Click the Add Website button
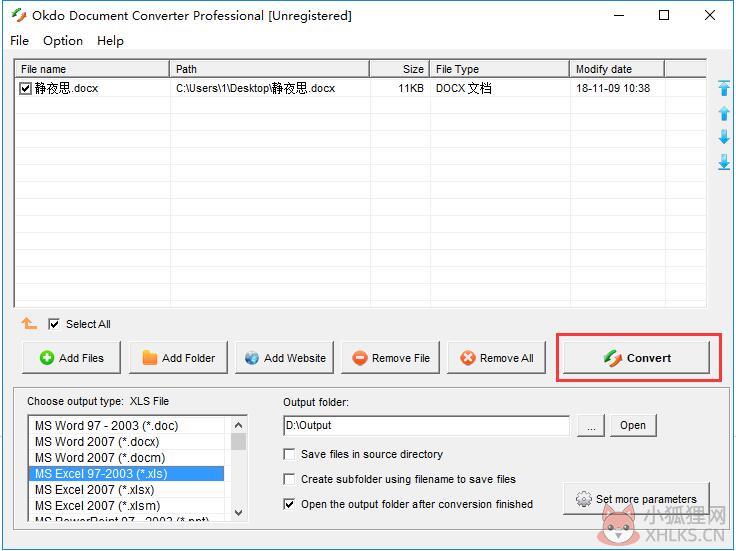The image size is (736, 551). point(284,358)
